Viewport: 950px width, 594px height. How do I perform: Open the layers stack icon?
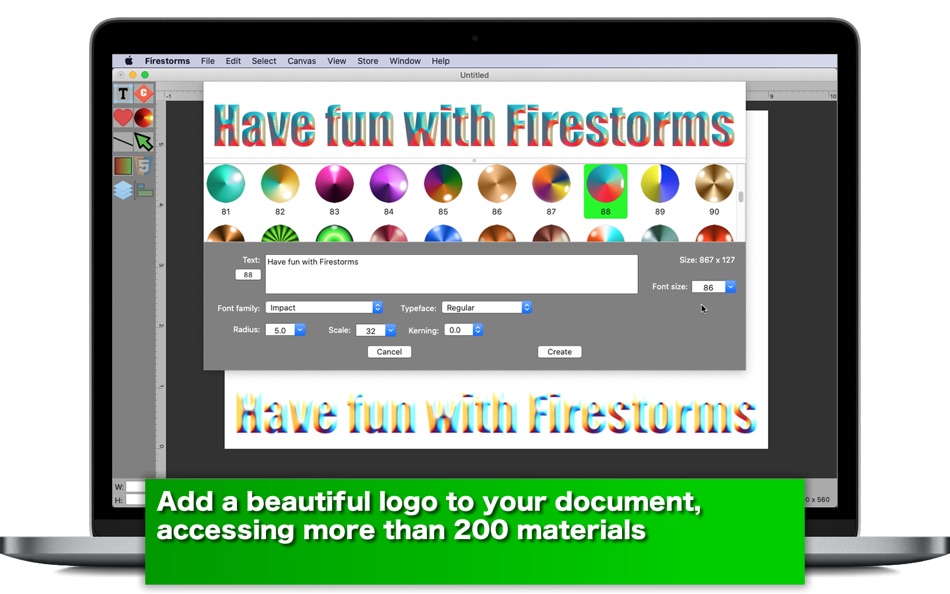pyautogui.click(x=123, y=190)
